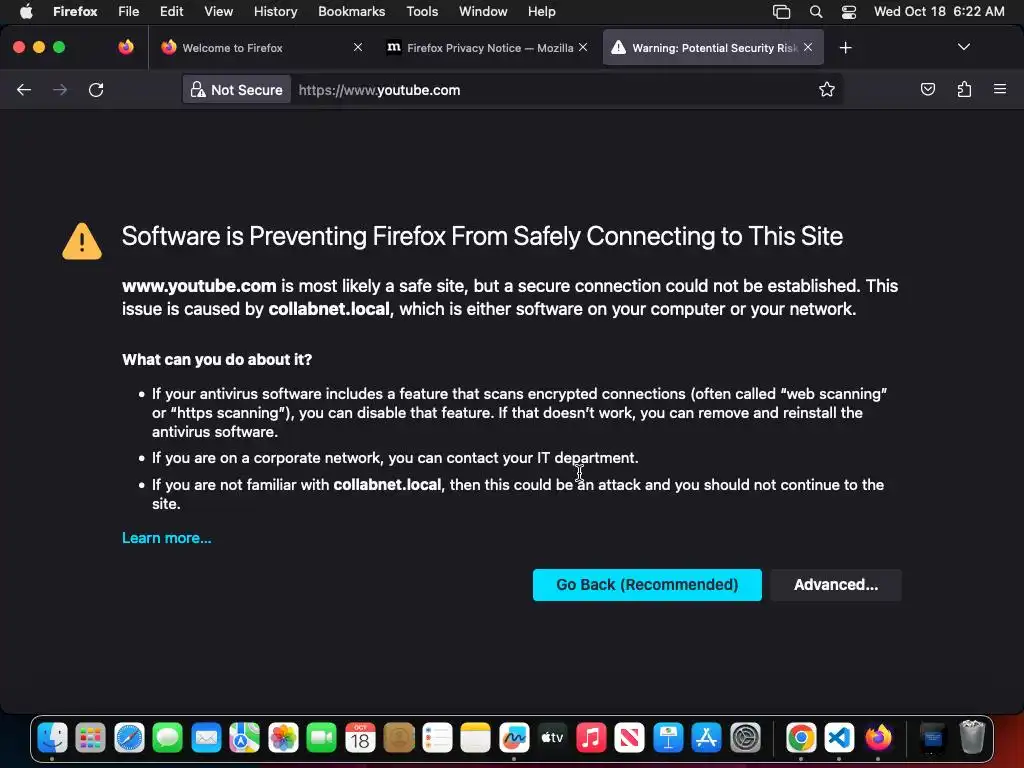
Task: Click the Not Secure lock indicator
Action: coord(237,90)
